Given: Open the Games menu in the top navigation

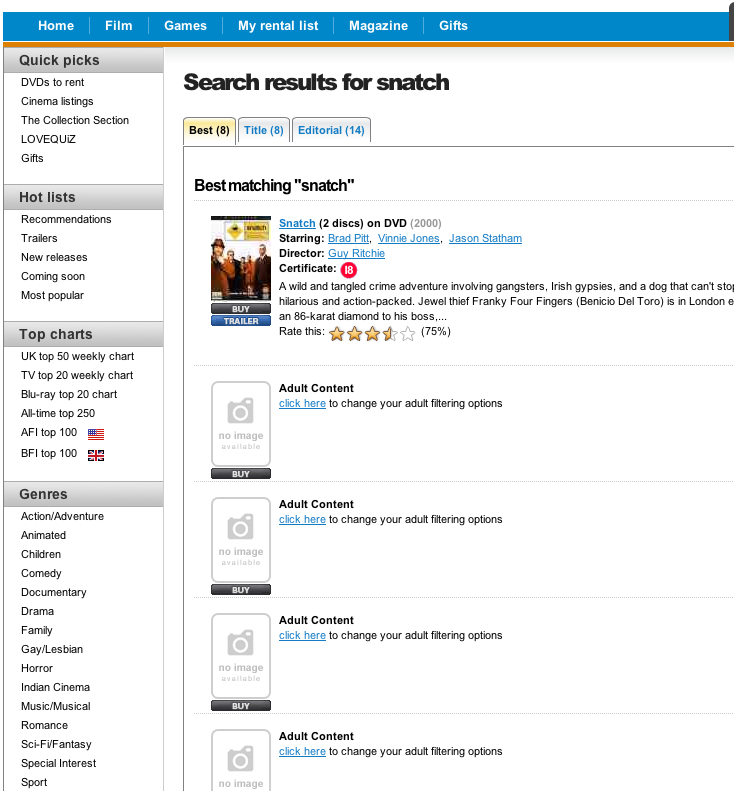Looking at the screenshot, I should pos(185,26).
